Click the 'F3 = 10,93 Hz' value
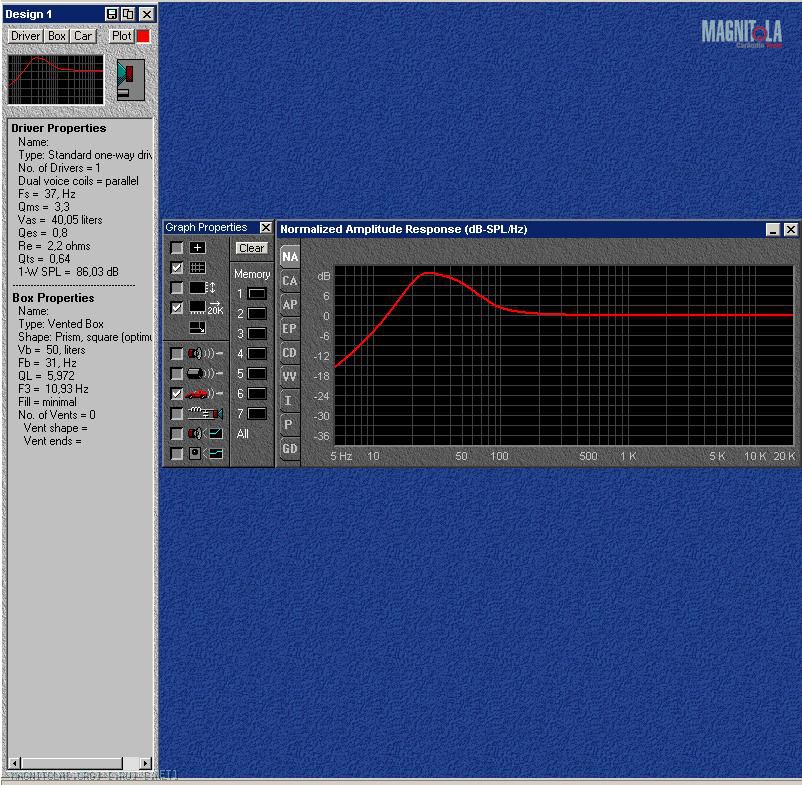 53,389
